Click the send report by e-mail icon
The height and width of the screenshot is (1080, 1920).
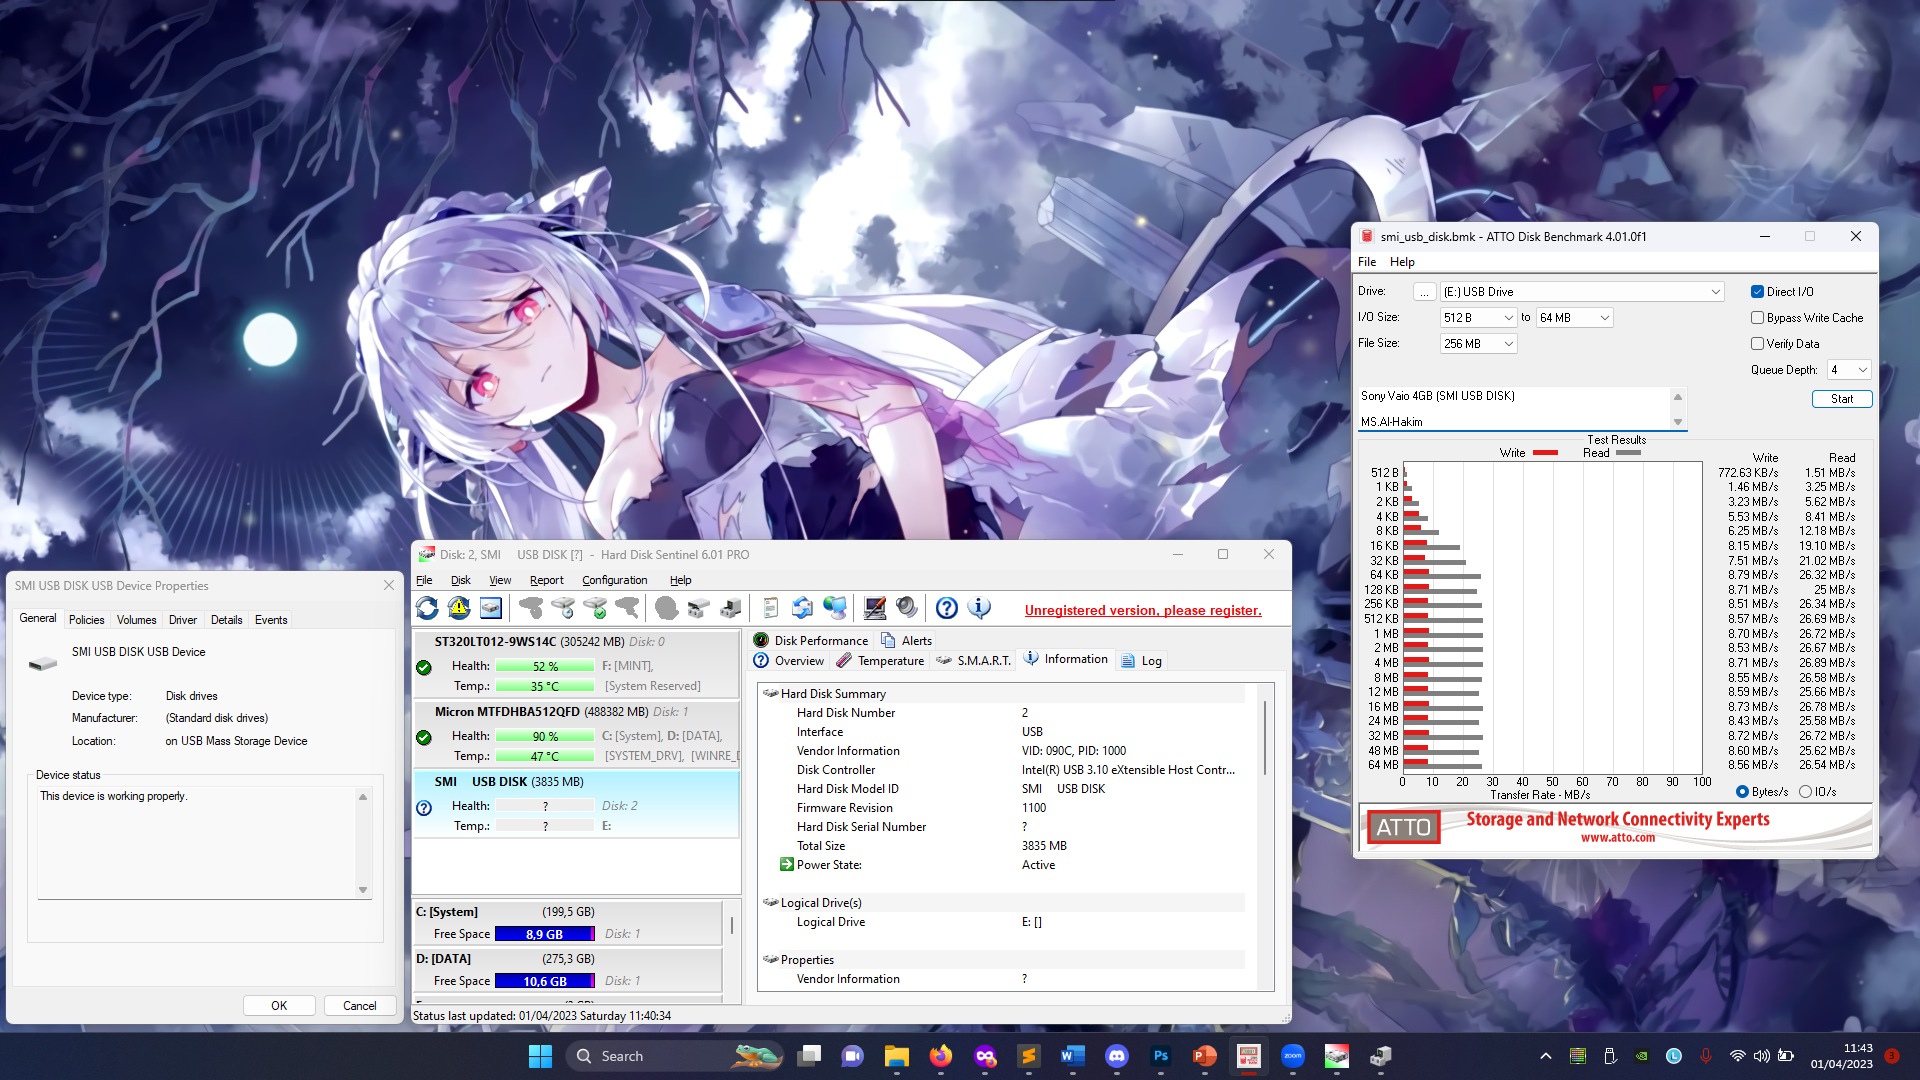802,608
